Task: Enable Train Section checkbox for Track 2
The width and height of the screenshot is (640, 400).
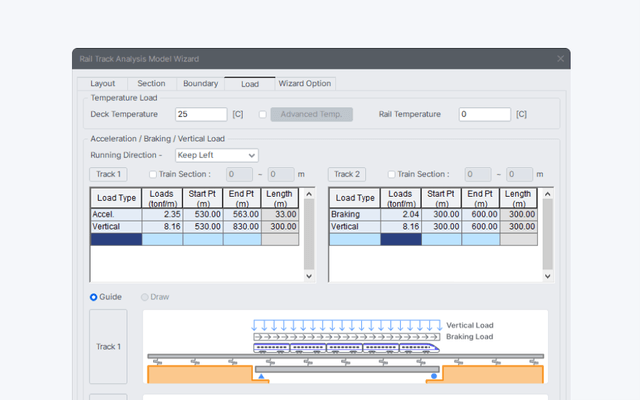Action: pos(391,174)
